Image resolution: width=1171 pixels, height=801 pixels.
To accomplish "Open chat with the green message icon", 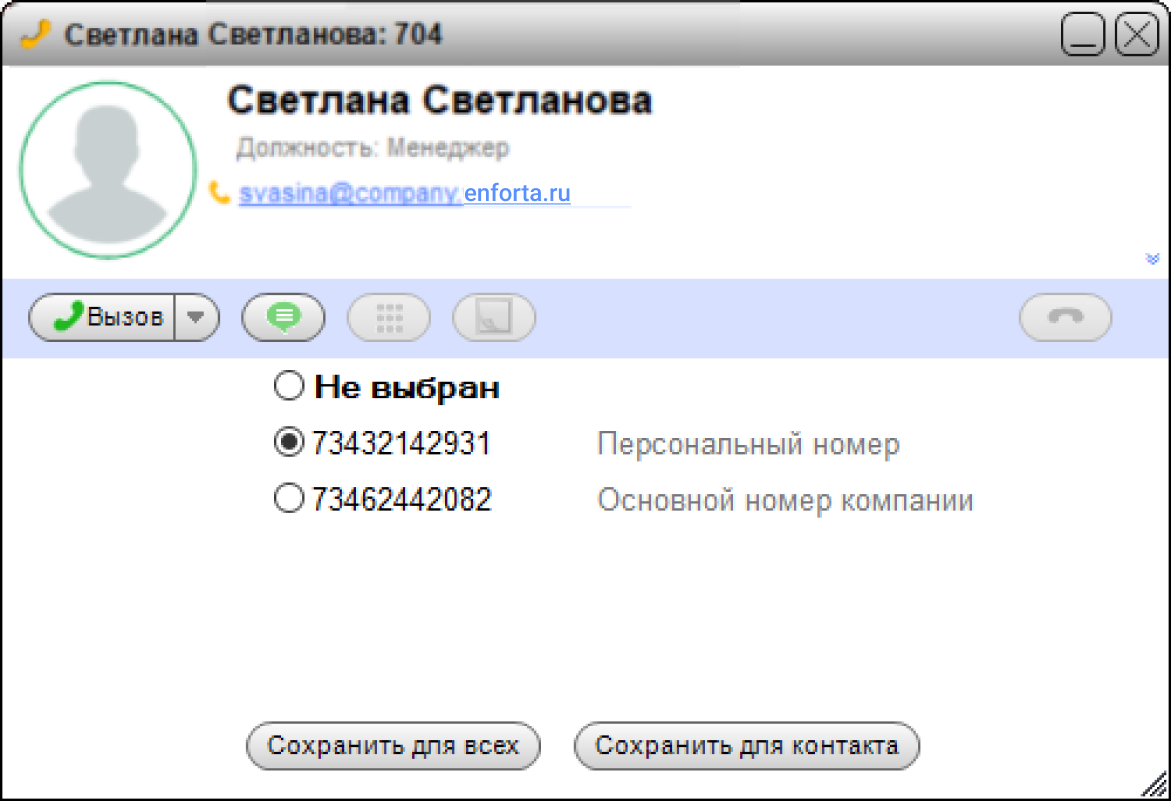I will click(x=283, y=317).
